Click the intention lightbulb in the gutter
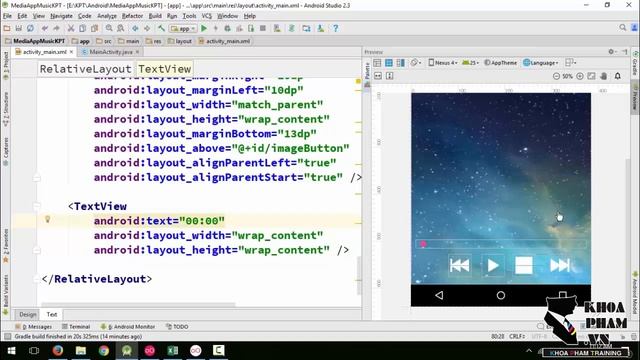640x360 pixels. coord(48,220)
